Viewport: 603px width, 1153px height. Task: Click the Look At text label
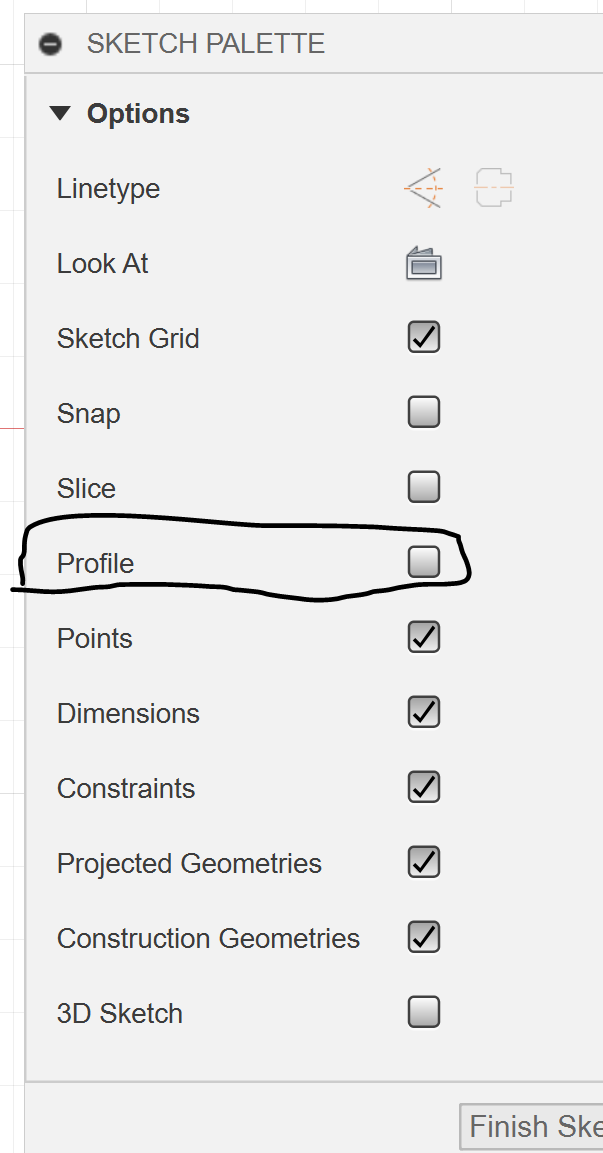(x=102, y=263)
